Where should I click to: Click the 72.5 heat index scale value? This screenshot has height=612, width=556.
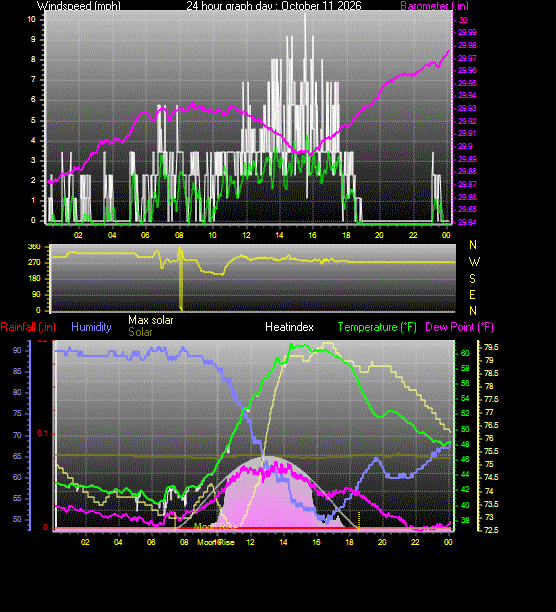coord(491,530)
